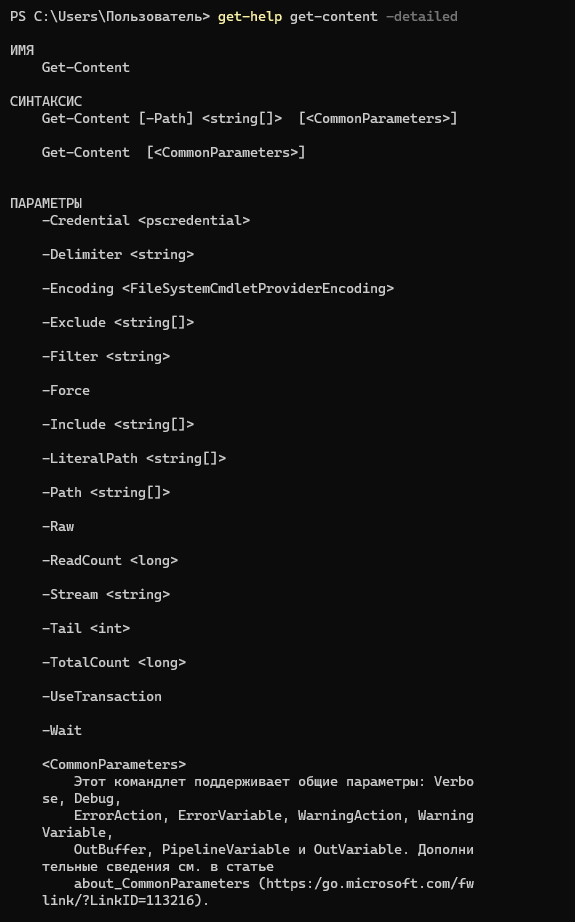
Task: Click the СИНТАКСИС section heading
Action: click(x=46, y=101)
